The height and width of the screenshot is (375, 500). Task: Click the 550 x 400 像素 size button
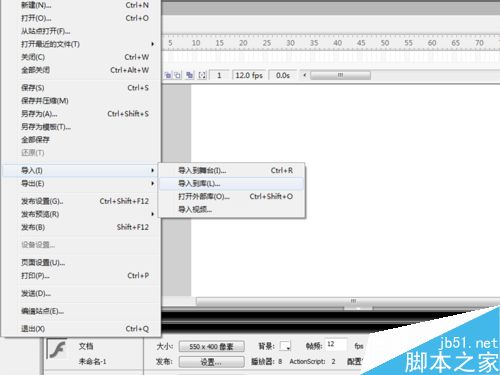click(212, 346)
